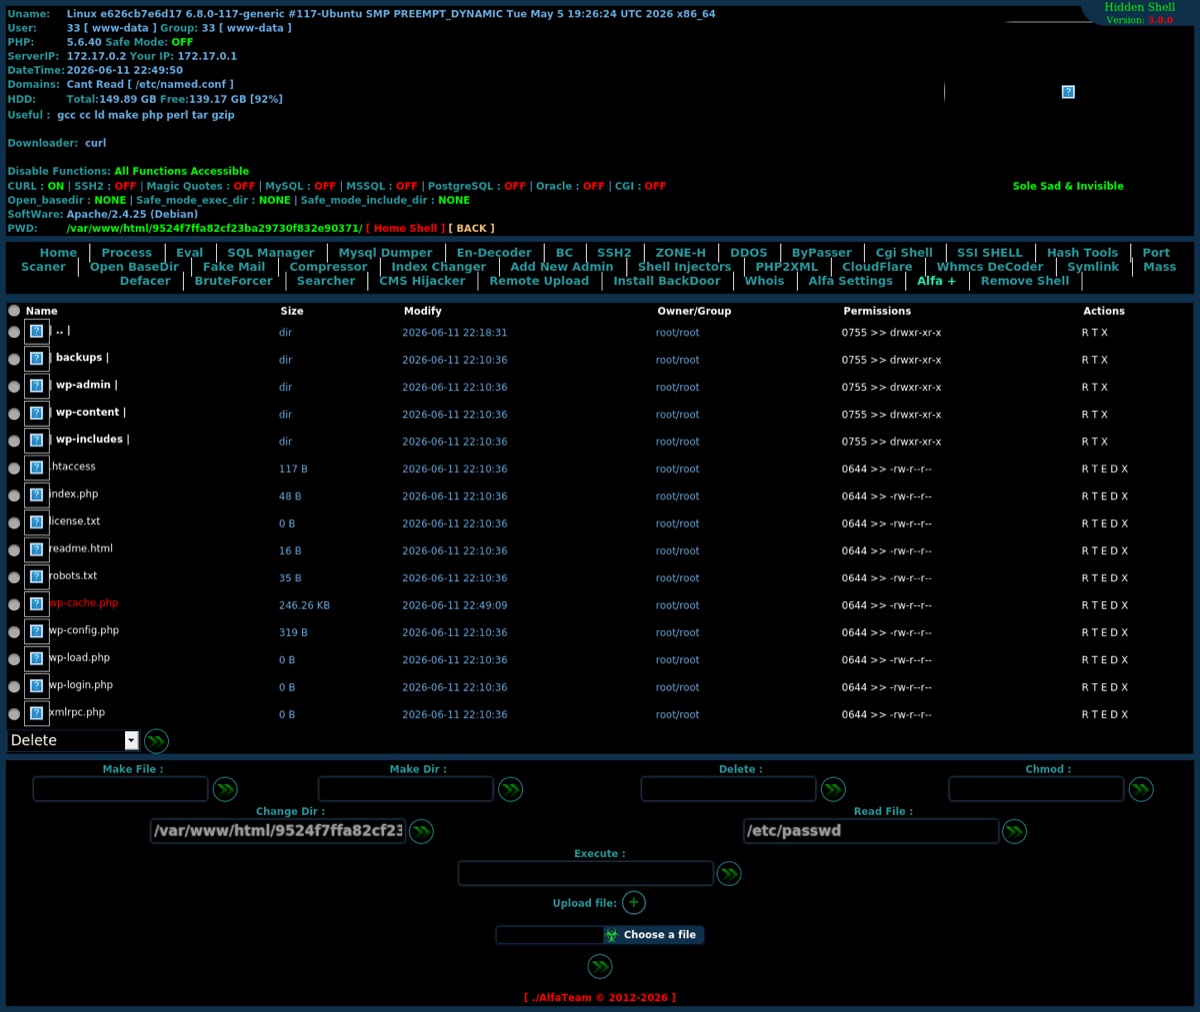Click the Home Shell link

[x=405, y=228]
